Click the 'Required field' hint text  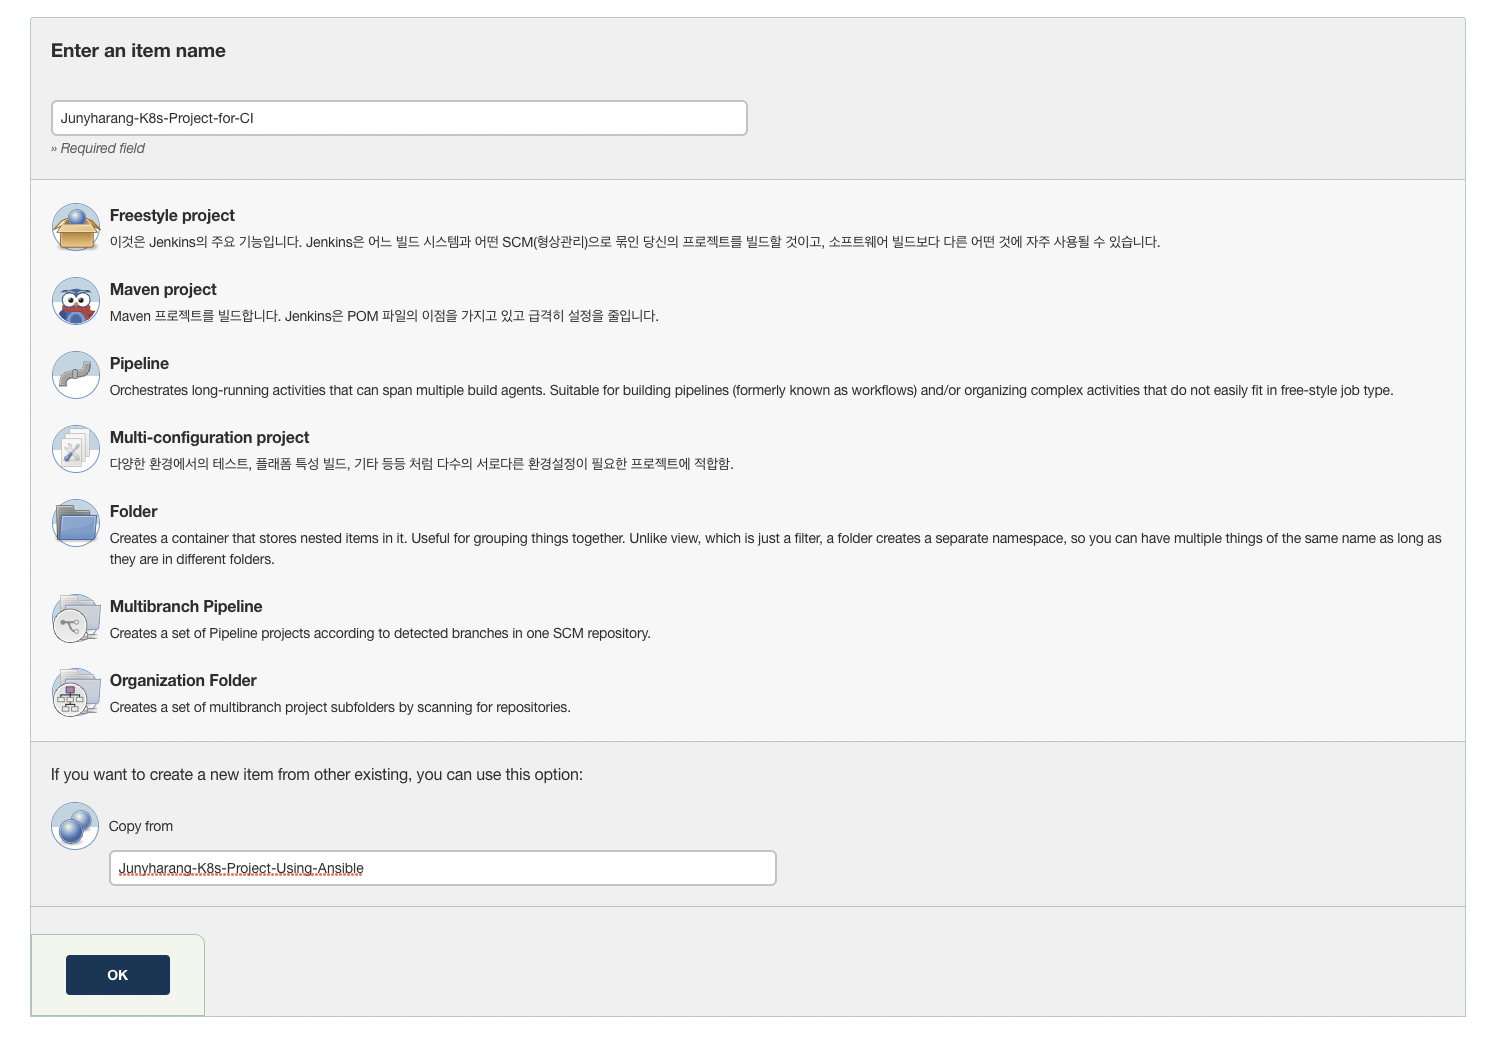click(98, 148)
